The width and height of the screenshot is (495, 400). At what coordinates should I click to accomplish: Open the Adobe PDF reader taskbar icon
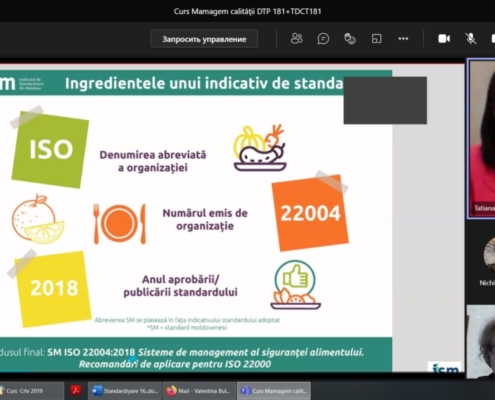(x=76, y=391)
